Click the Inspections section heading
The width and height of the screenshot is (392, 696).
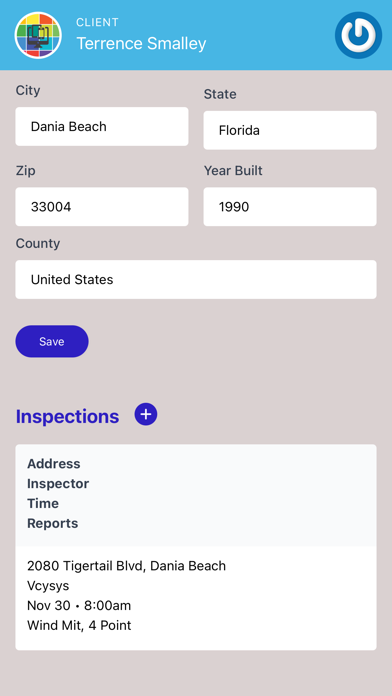67,416
